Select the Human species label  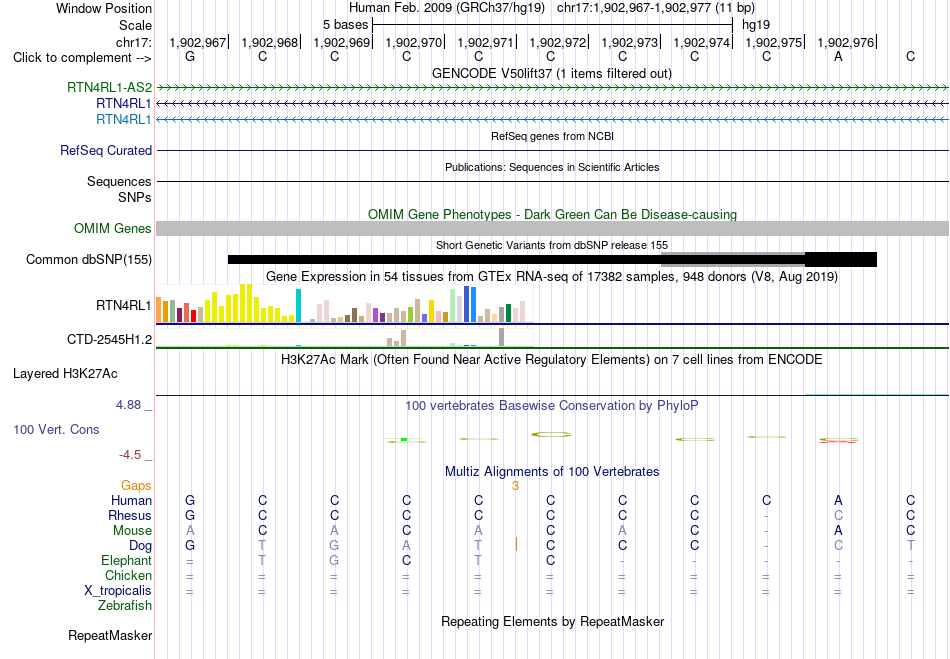click(x=131, y=500)
